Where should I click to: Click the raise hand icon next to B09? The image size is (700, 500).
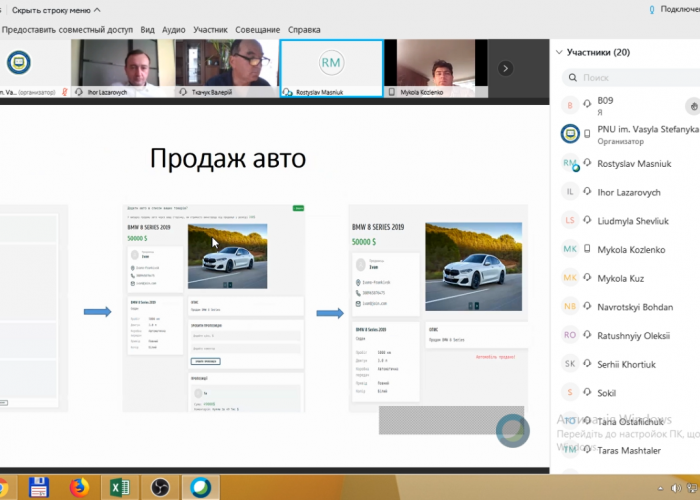point(693,105)
